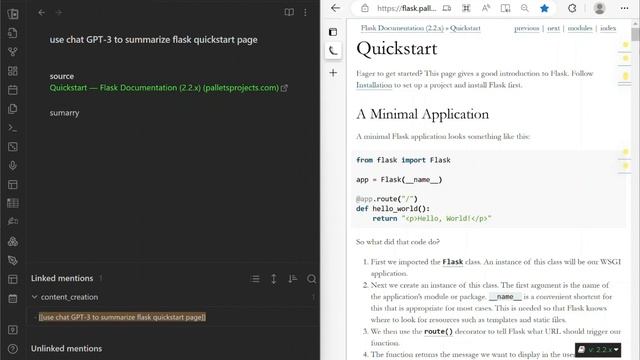The width and height of the screenshot is (640, 360).
Task: Click the calendar icon above the vault icon
Action: 13,298
